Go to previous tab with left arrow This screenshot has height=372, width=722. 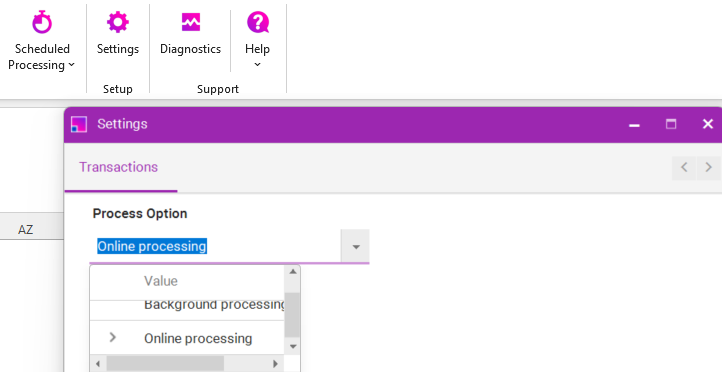(684, 167)
